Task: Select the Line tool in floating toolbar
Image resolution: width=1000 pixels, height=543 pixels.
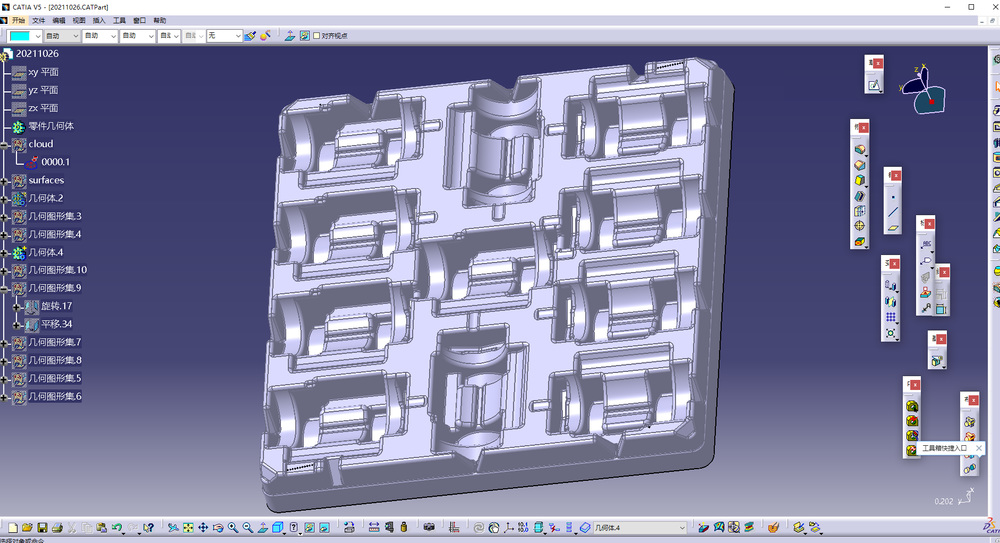Action: click(892, 212)
